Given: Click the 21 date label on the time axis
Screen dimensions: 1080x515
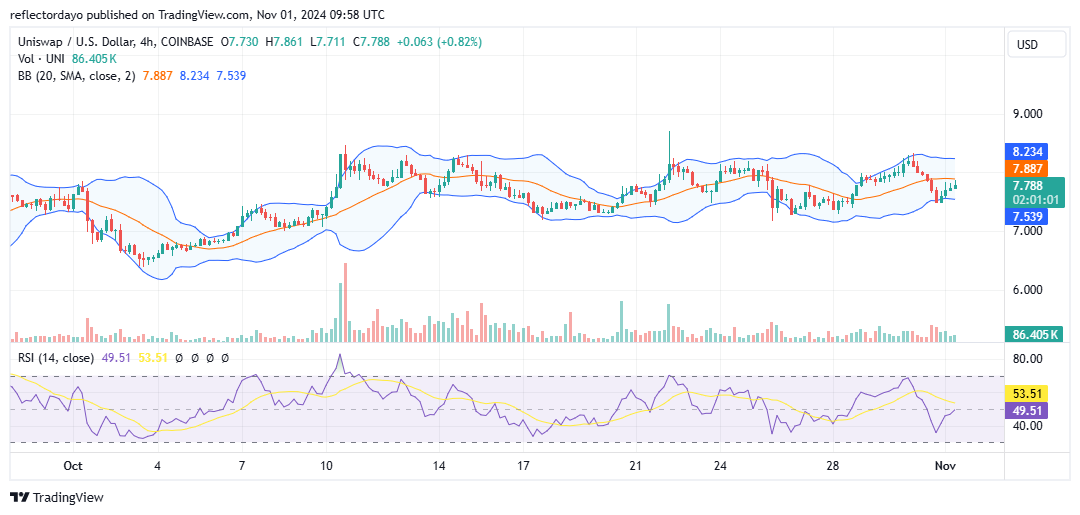Looking at the screenshot, I should 636,465.
